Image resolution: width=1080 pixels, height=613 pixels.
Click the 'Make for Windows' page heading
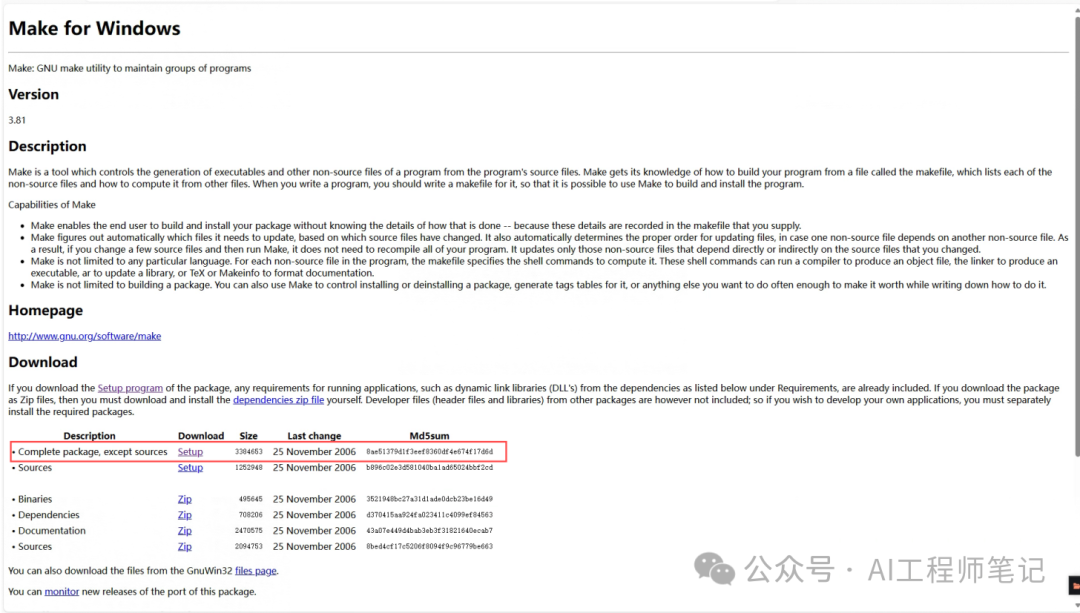pyautogui.click(x=94, y=28)
